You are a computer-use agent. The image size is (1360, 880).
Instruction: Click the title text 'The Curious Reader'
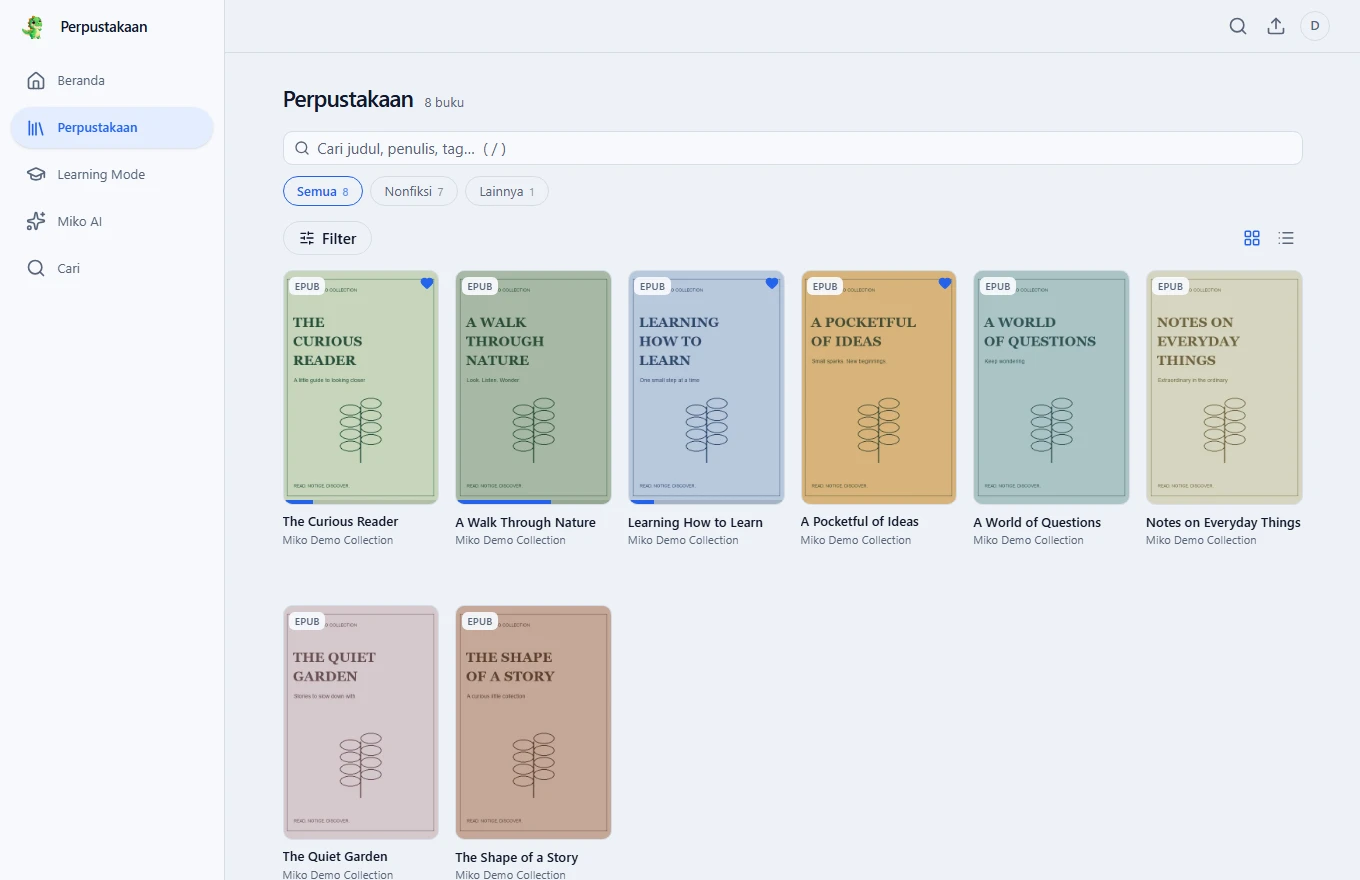pos(341,522)
